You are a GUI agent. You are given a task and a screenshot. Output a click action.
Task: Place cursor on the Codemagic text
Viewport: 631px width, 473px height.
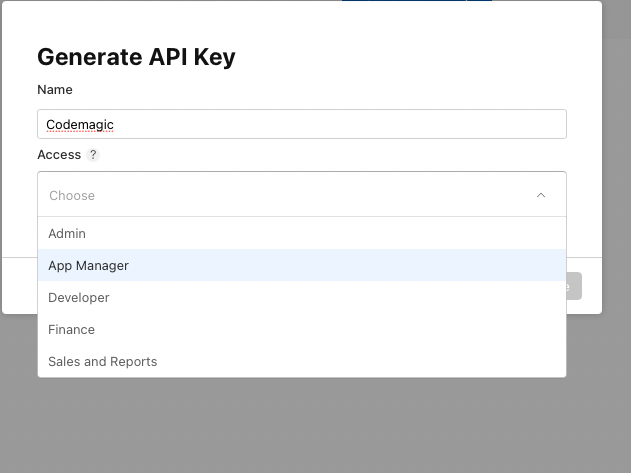tap(80, 124)
